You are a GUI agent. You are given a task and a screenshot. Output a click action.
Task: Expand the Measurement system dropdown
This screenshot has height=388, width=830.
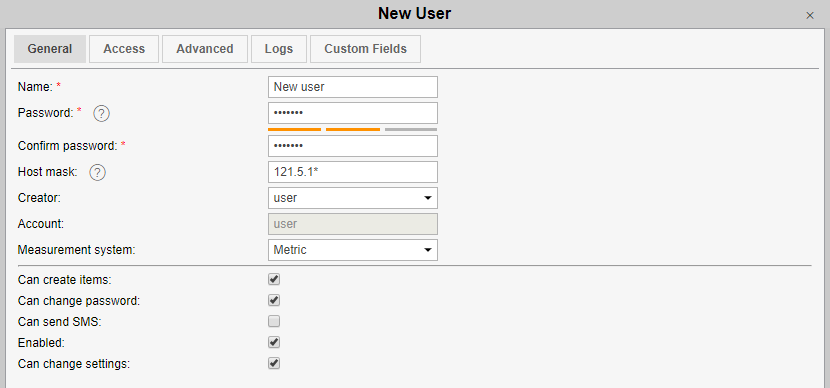[x=353, y=250]
